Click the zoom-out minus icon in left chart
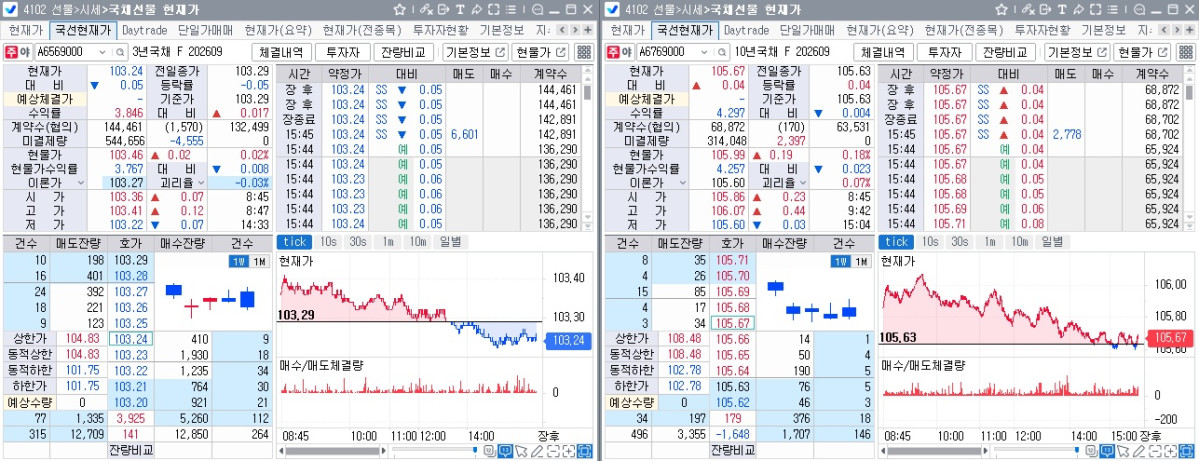Screen dimensions: 1199x461 coord(554,451)
